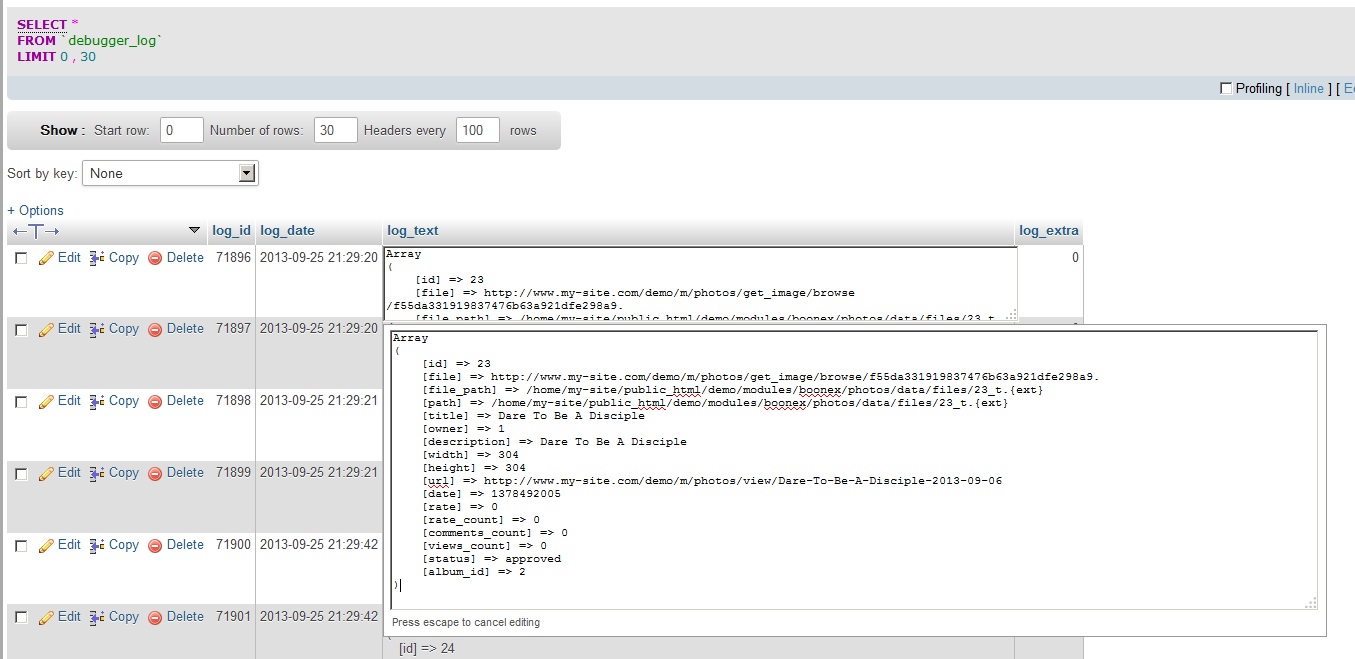Click the full texts toggle arrows icon
This screenshot has height=659, width=1355.
pos(36,231)
